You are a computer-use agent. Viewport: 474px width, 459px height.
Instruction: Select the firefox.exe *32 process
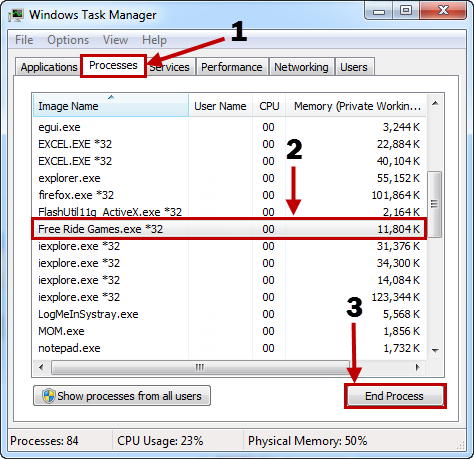pos(229,195)
